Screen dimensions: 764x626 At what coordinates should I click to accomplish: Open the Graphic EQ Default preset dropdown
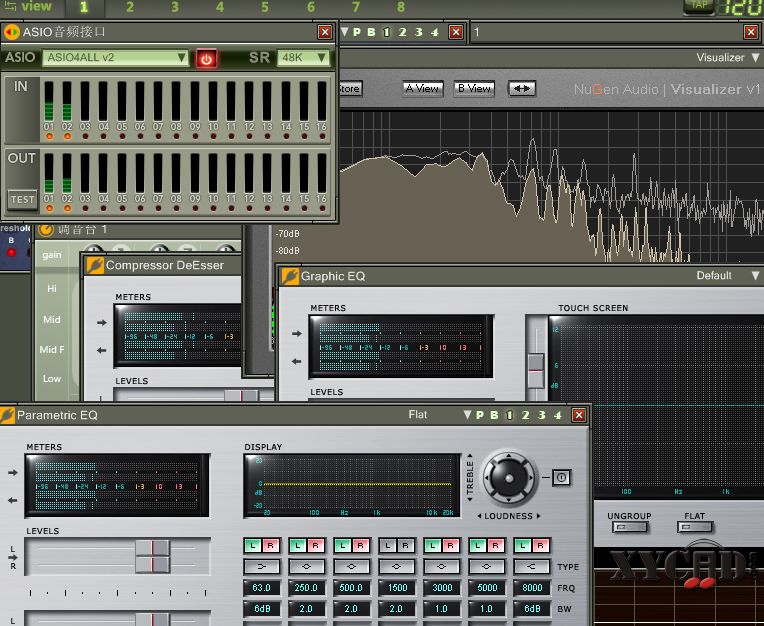pos(755,276)
